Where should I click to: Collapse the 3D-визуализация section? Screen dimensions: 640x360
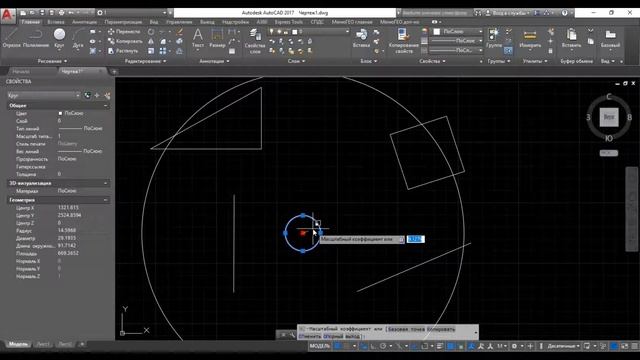[x=106, y=183]
